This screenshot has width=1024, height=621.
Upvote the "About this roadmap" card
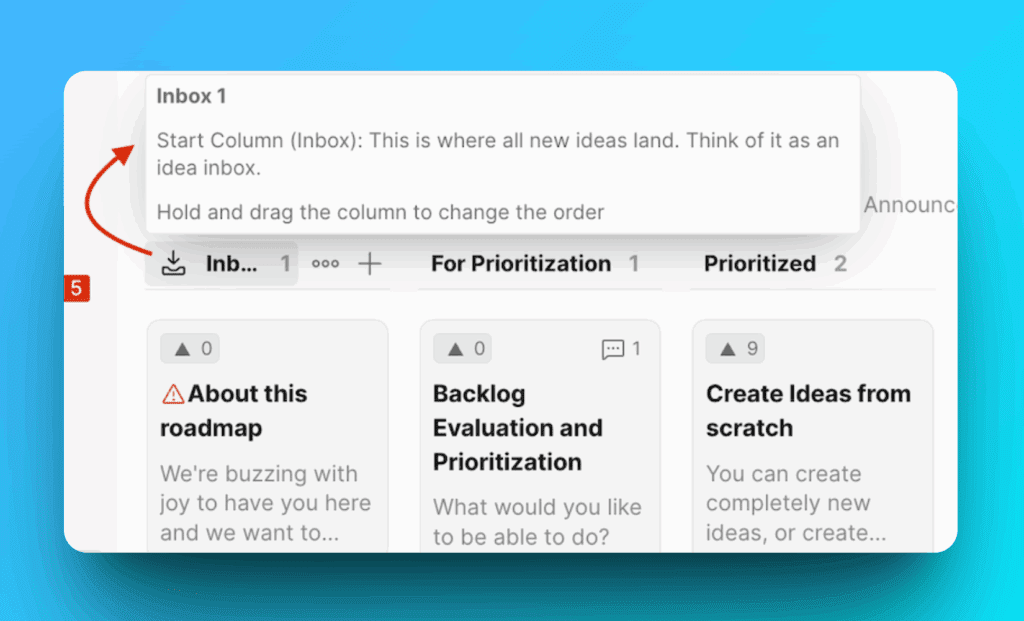point(191,349)
